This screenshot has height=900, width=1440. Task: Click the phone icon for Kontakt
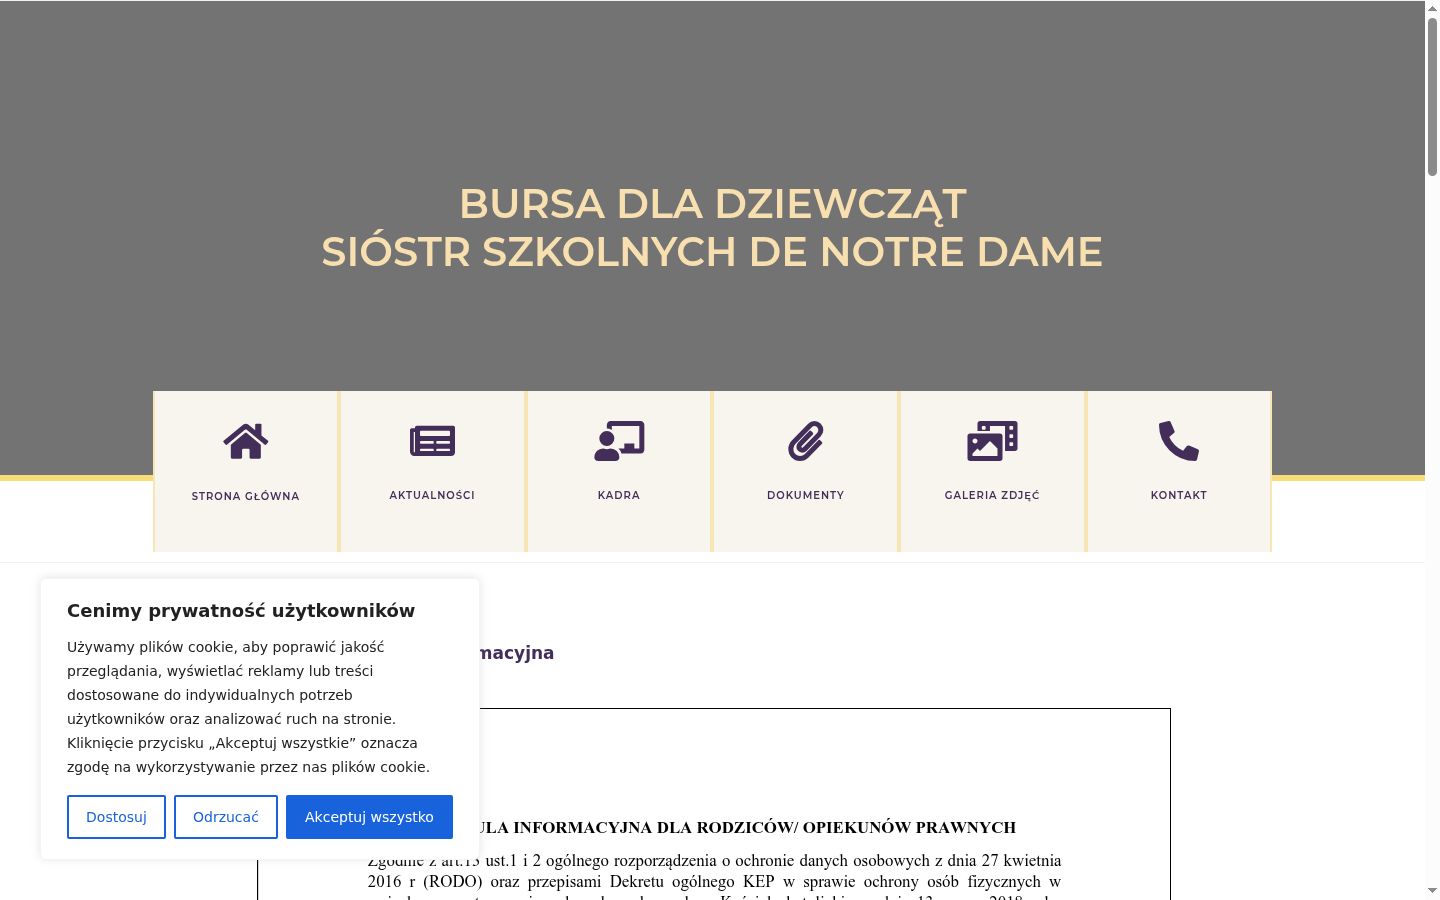click(1179, 441)
